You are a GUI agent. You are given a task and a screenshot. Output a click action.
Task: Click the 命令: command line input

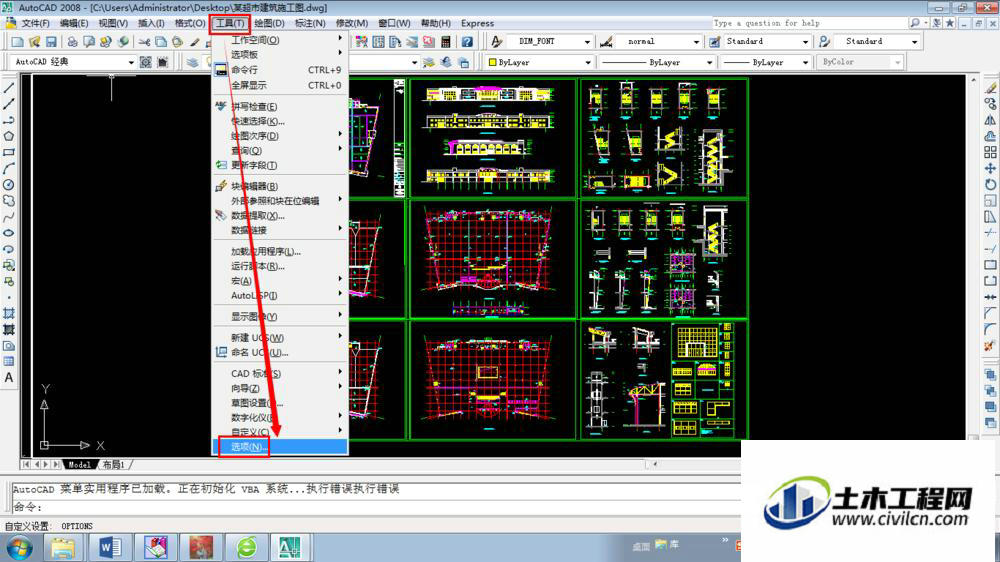(x=376, y=507)
